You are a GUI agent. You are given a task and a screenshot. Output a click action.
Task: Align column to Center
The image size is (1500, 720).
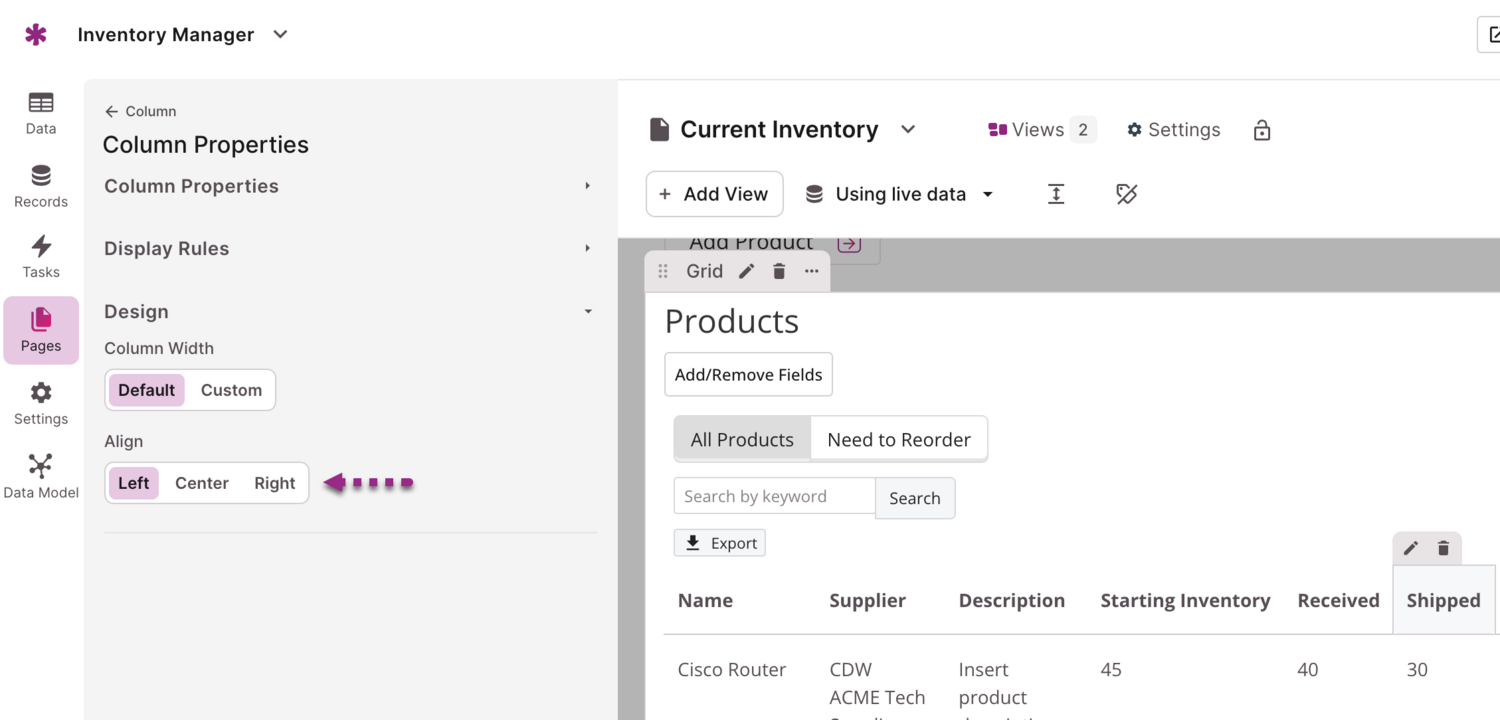click(202, 483)
